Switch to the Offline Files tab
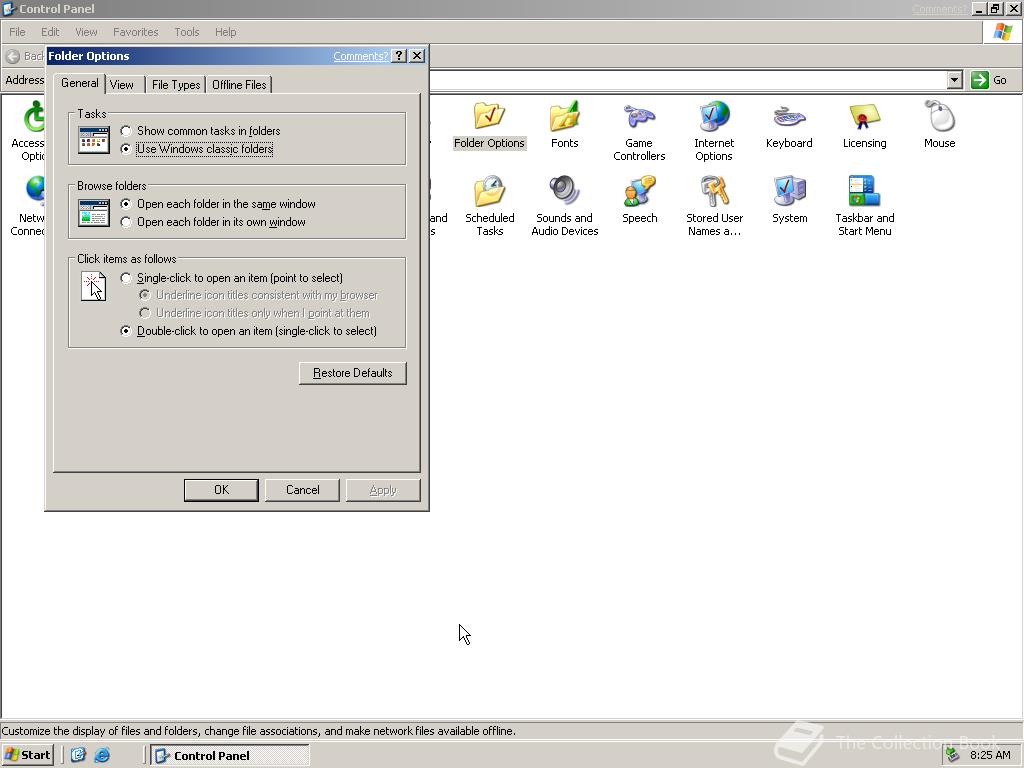The image size is (1024, 768). click(239, 85)
